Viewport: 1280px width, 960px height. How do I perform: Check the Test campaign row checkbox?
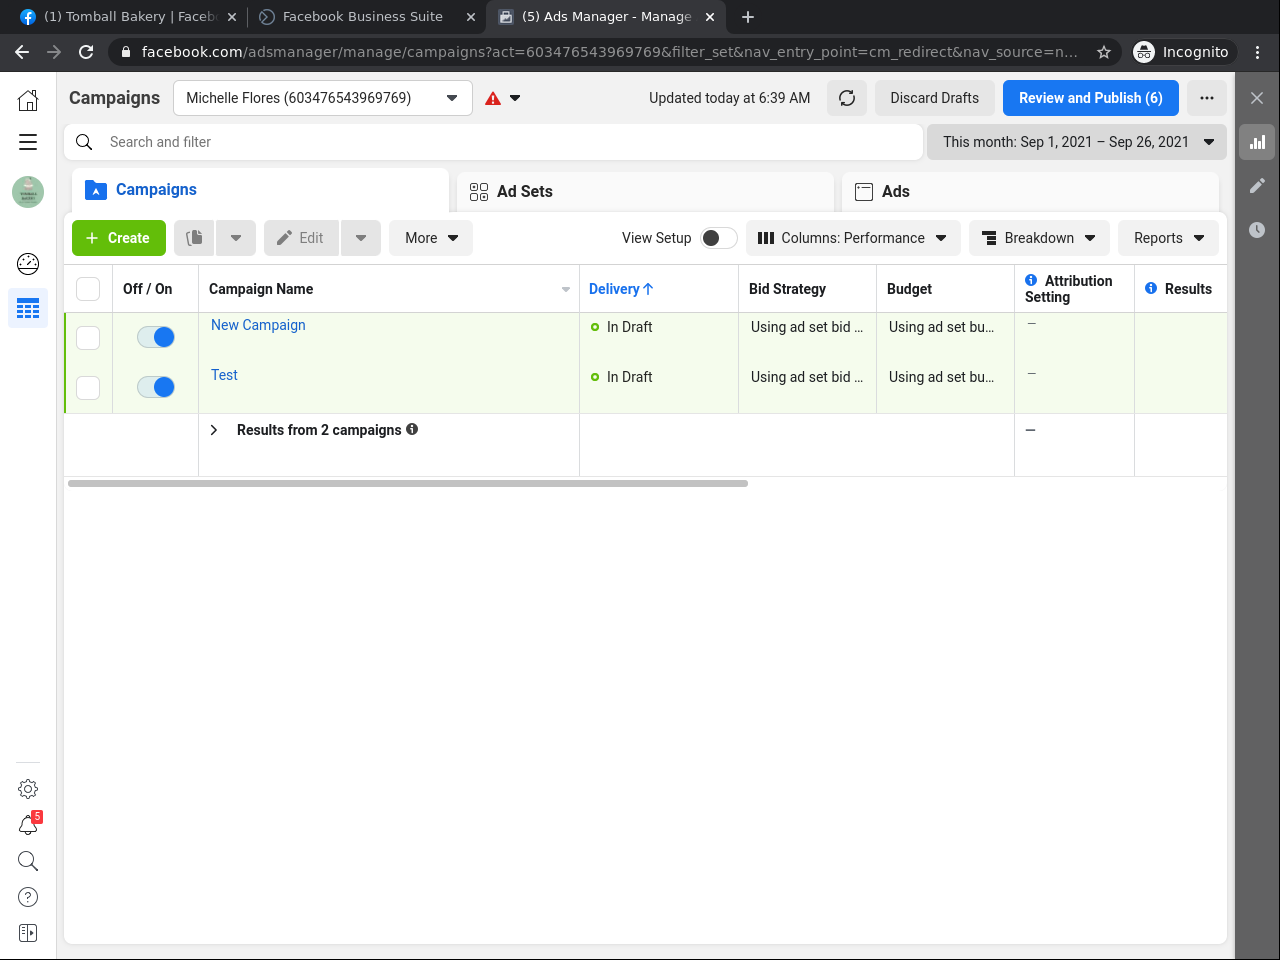88,387
